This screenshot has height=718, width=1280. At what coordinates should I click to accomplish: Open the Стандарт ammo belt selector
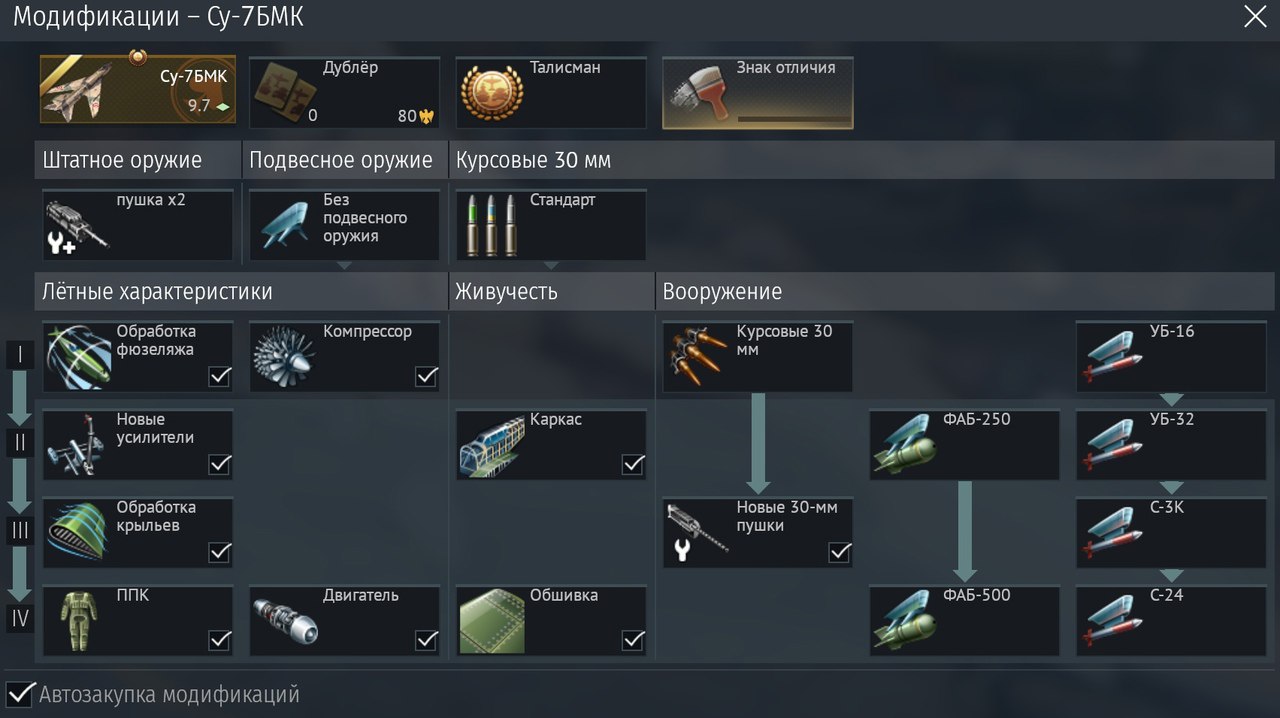click(551, 225)
